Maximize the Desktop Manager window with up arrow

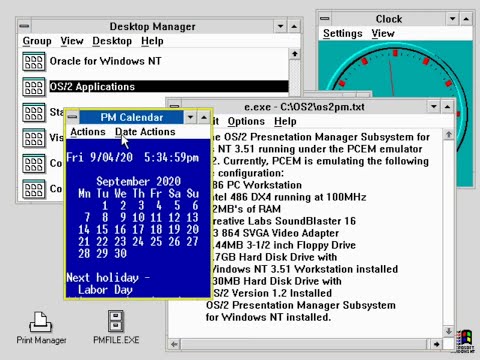point(294,26)
